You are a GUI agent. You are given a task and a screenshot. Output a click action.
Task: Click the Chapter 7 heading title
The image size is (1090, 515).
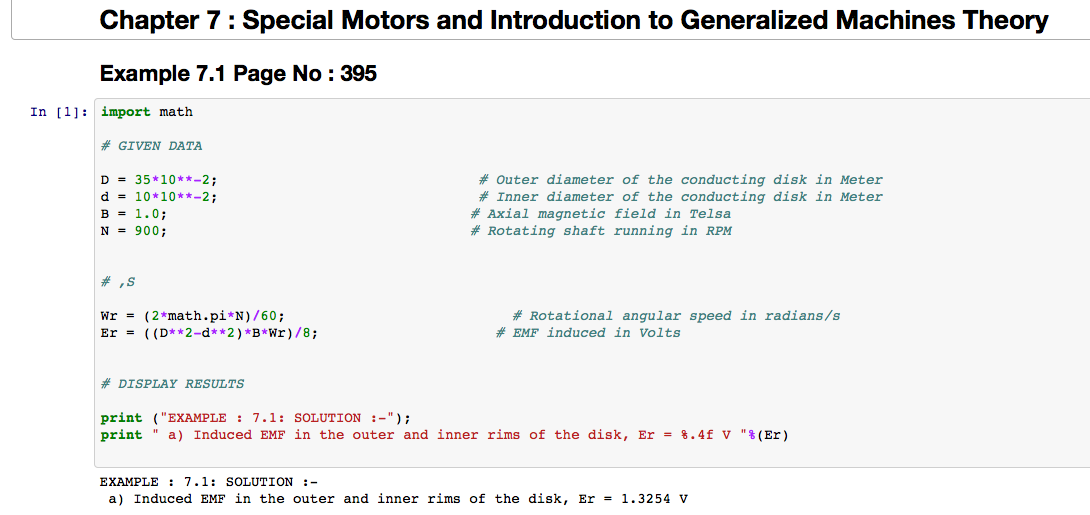click(x=574, y=21)
